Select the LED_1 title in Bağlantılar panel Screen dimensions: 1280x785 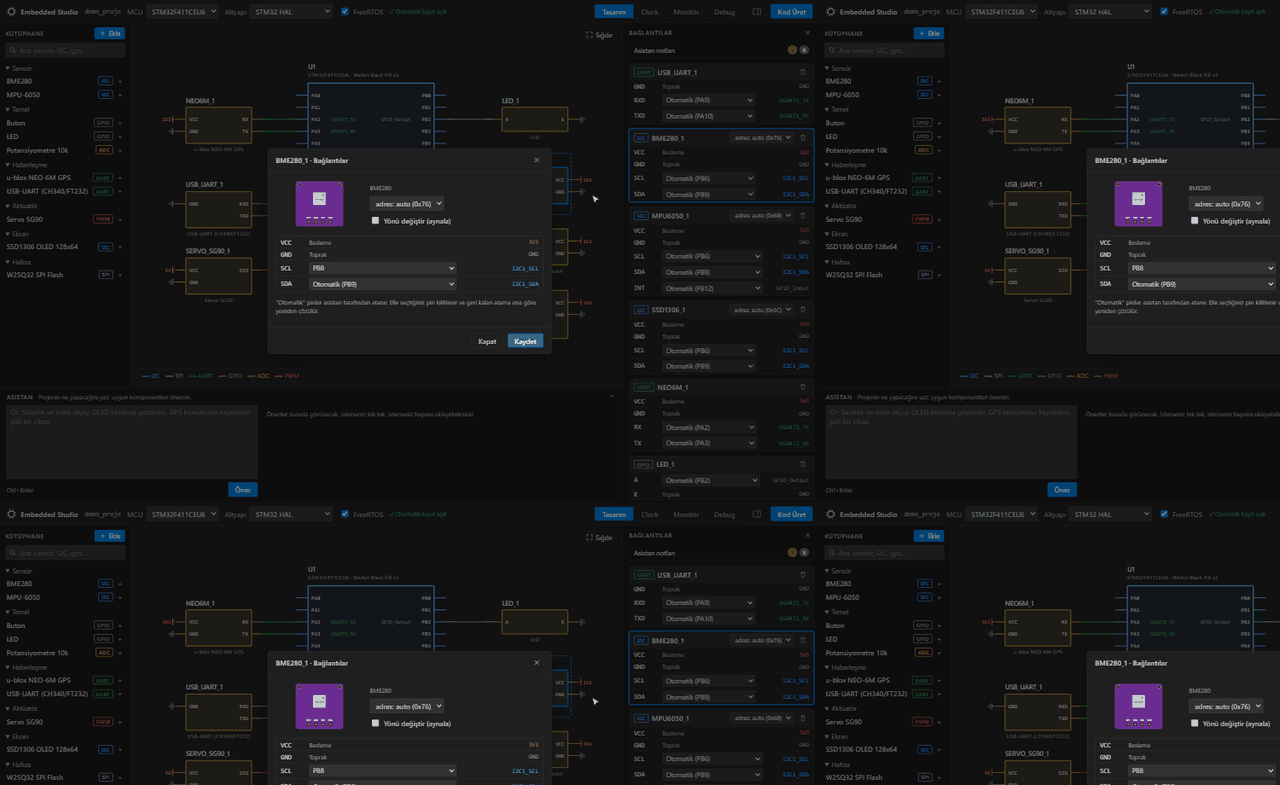[666, 464]
